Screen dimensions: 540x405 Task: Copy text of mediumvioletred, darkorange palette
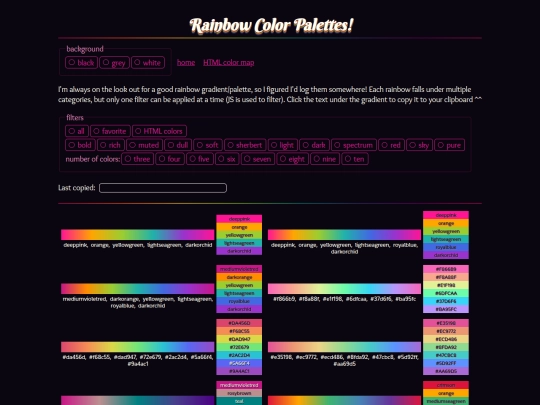point(138,302)
